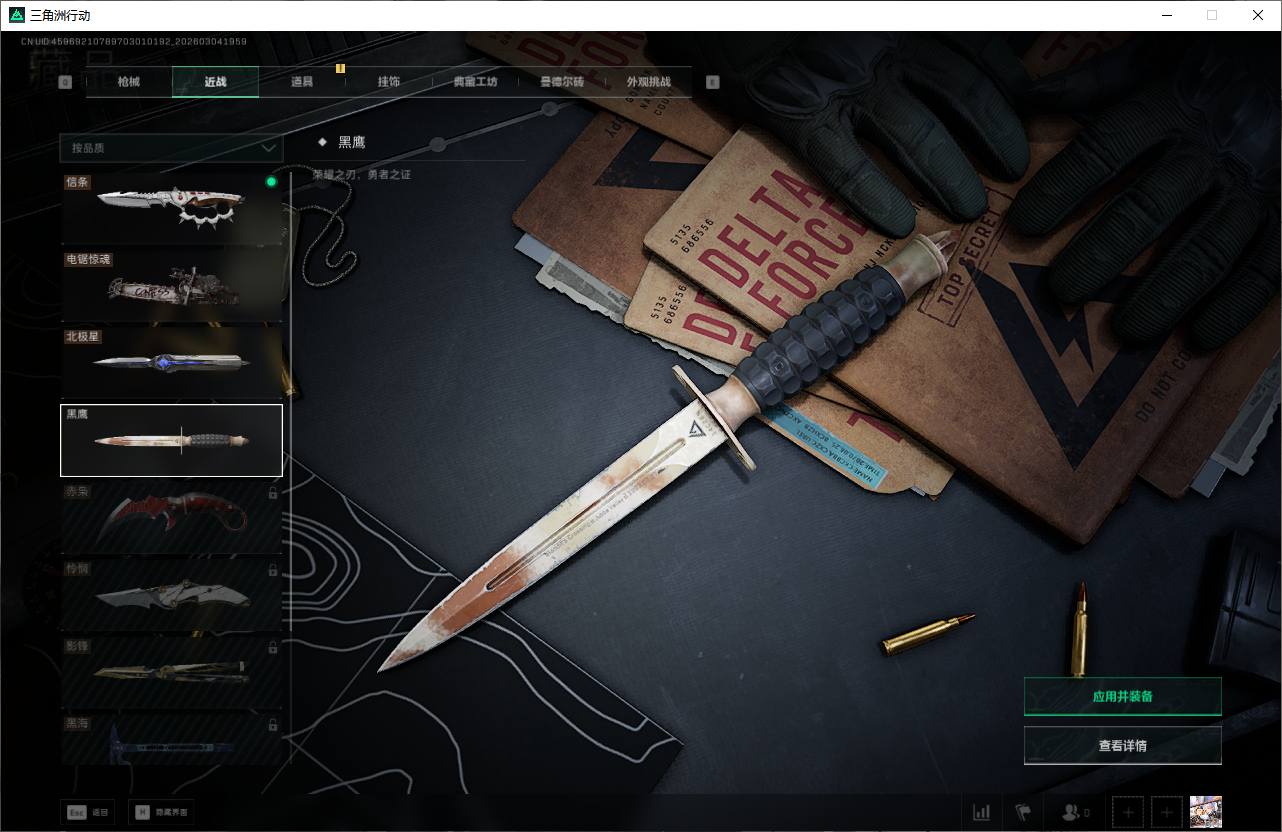Click the yellow notification marker above 道具
Screen dimensions: 1282x832
click(340, 68)
